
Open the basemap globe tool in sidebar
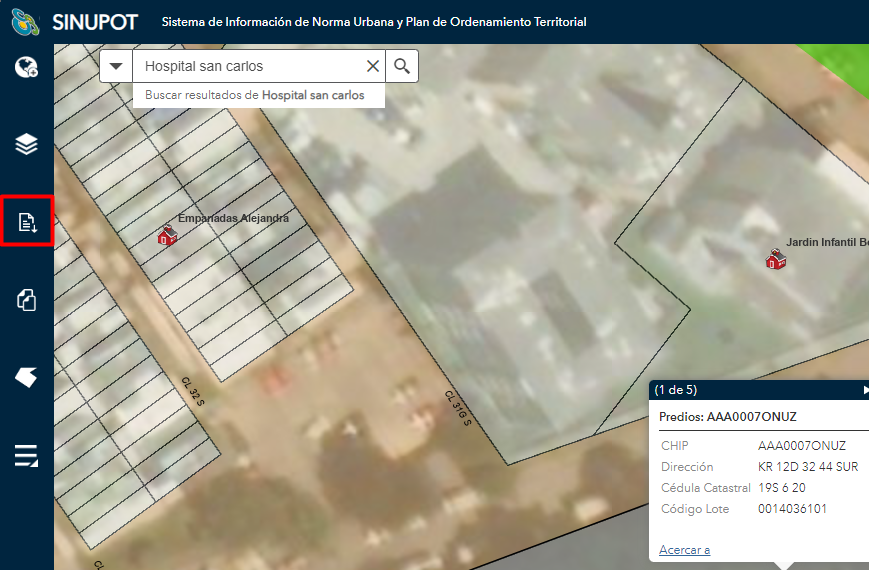coord(26,68)
